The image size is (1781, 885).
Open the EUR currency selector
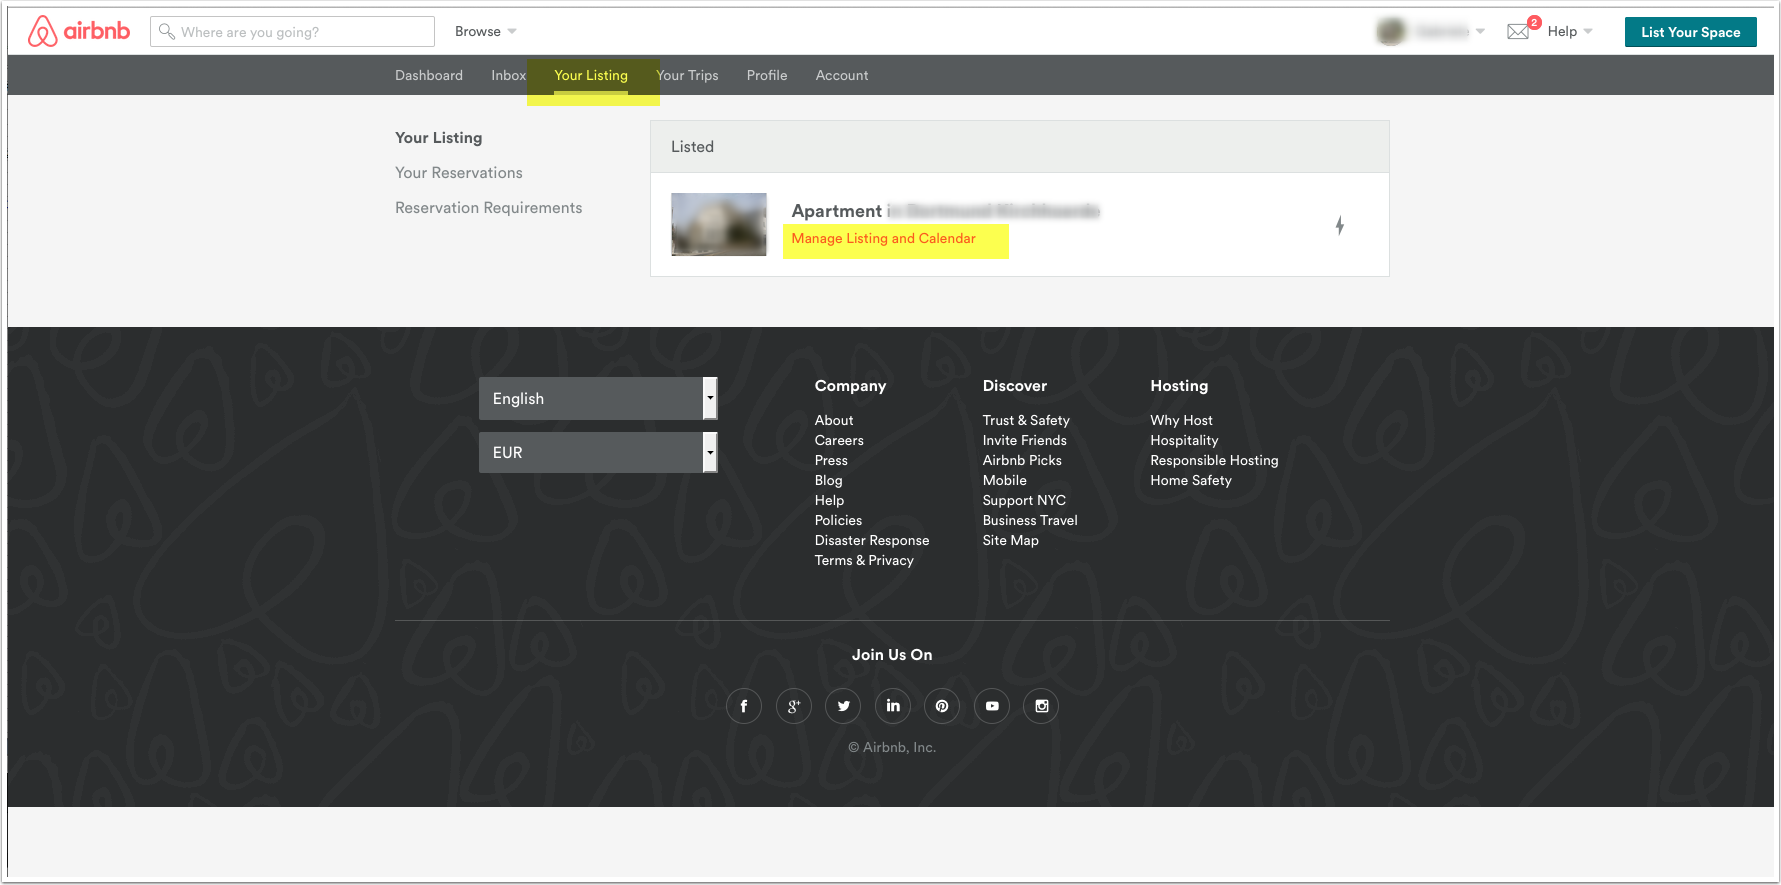598,452
